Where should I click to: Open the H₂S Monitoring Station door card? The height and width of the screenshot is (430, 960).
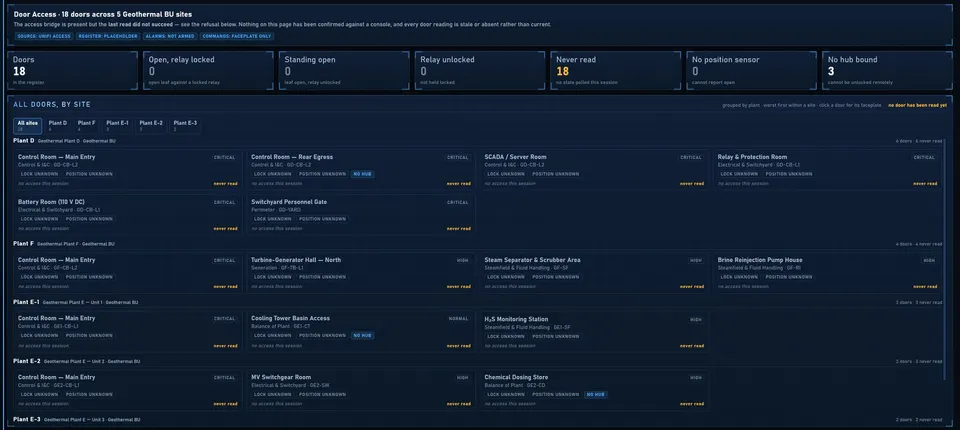click(x=594, y=331)
